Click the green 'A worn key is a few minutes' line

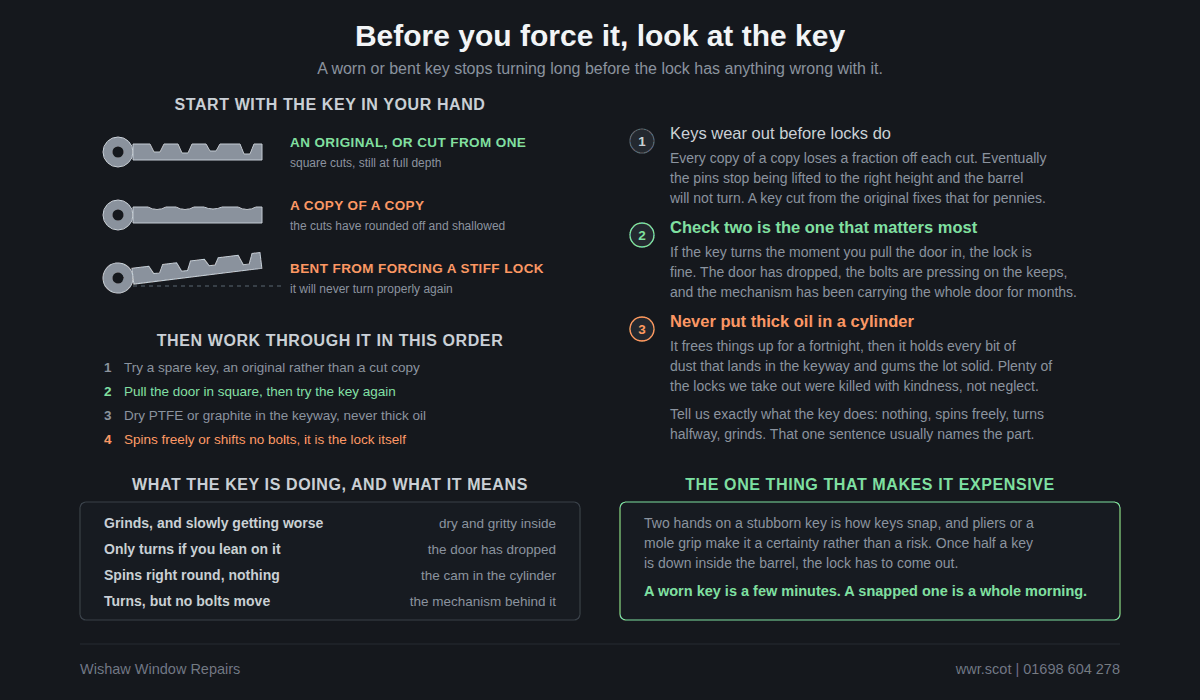coord(865,591)
